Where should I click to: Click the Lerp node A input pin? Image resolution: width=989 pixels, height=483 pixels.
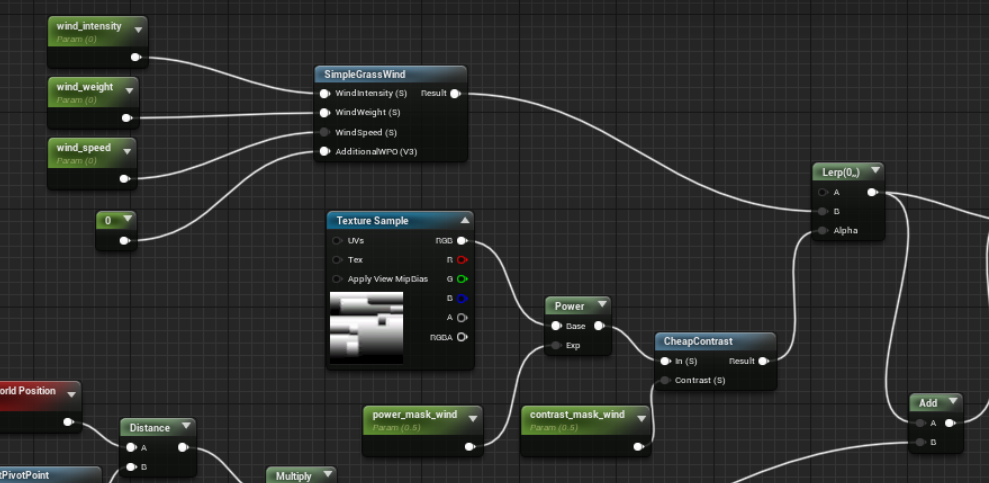pyautogui.click(x=823, y=192)
